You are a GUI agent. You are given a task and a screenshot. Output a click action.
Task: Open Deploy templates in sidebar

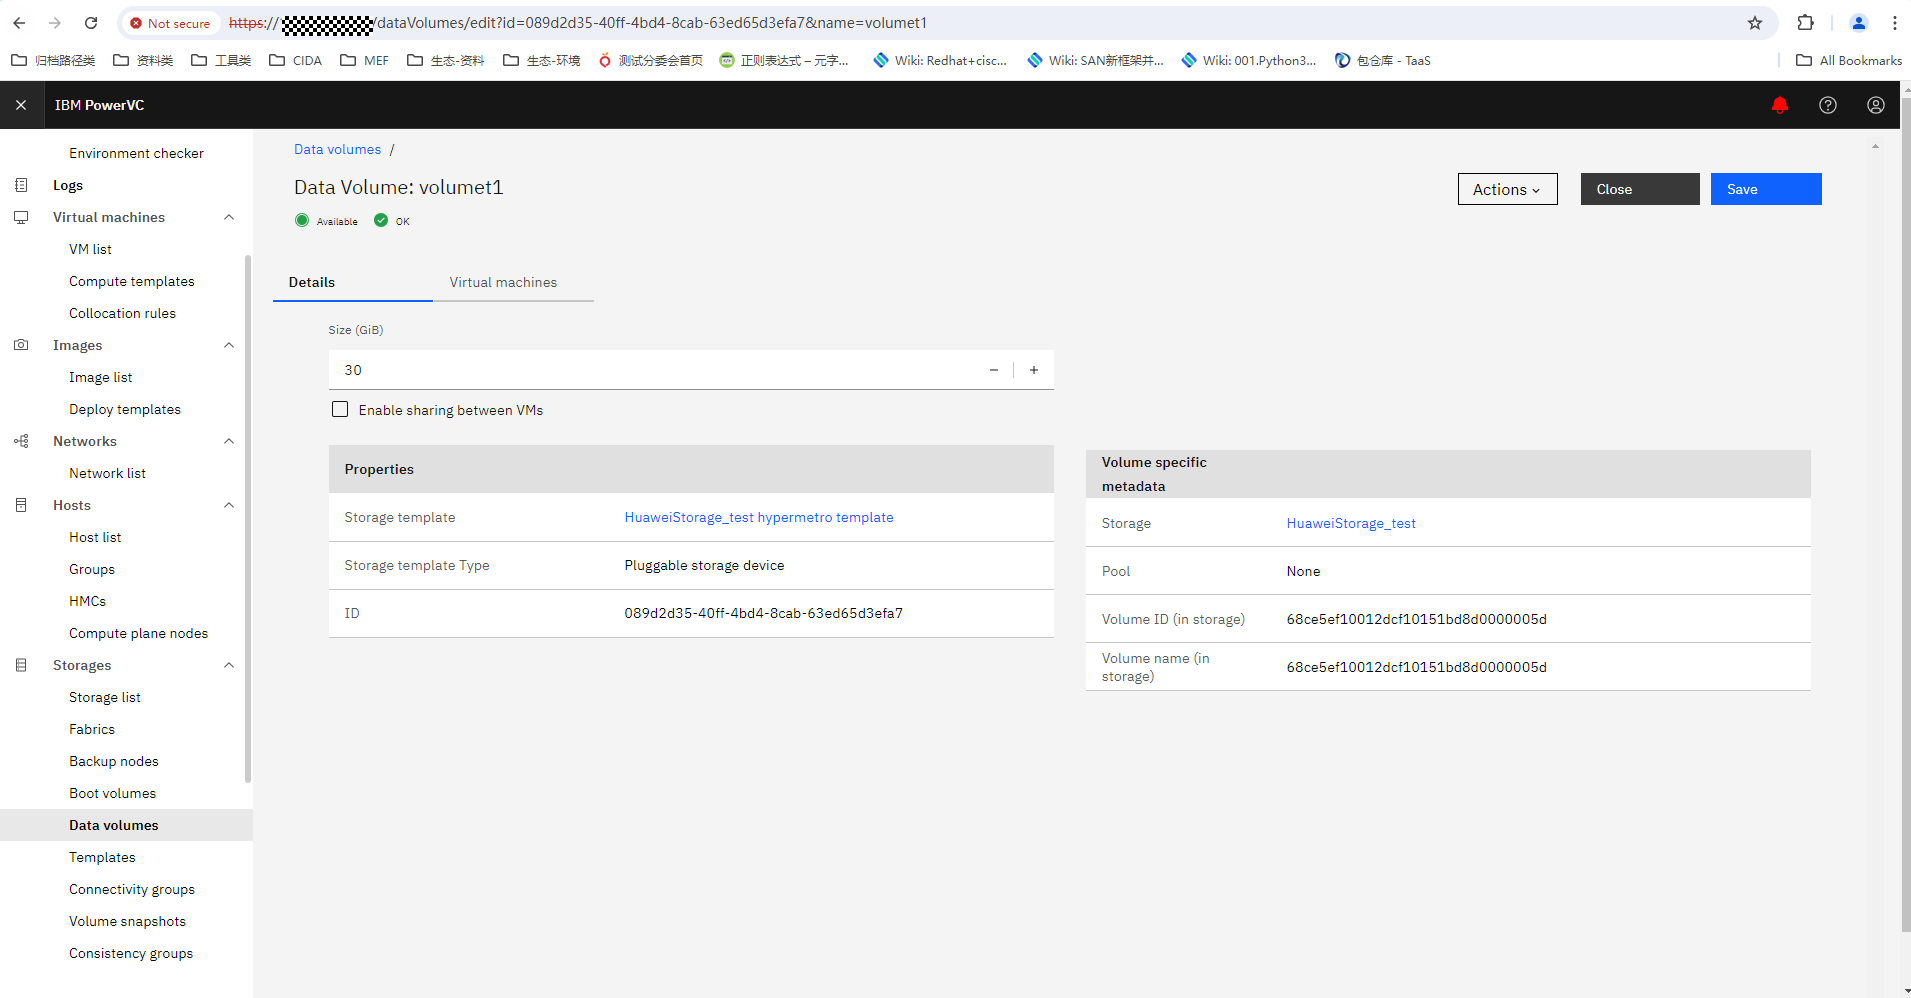(125, 409)
